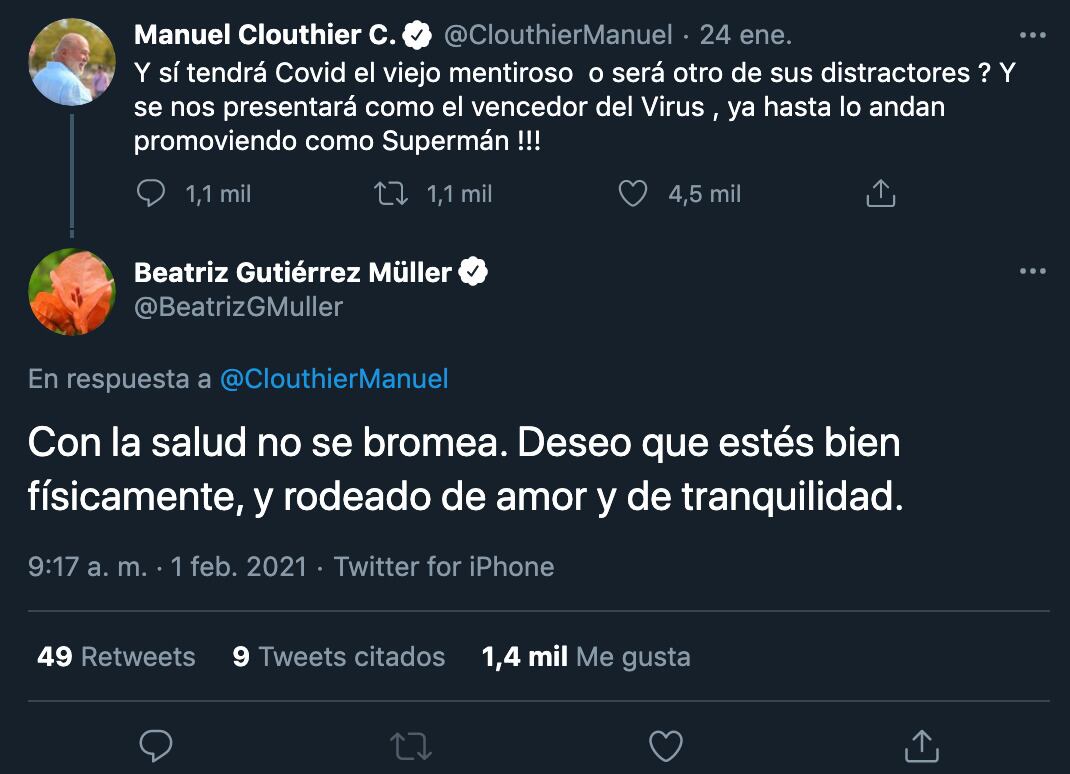
Task: Open the 1,4 mil Me gusta list
Action: click(x=585, y=657)
